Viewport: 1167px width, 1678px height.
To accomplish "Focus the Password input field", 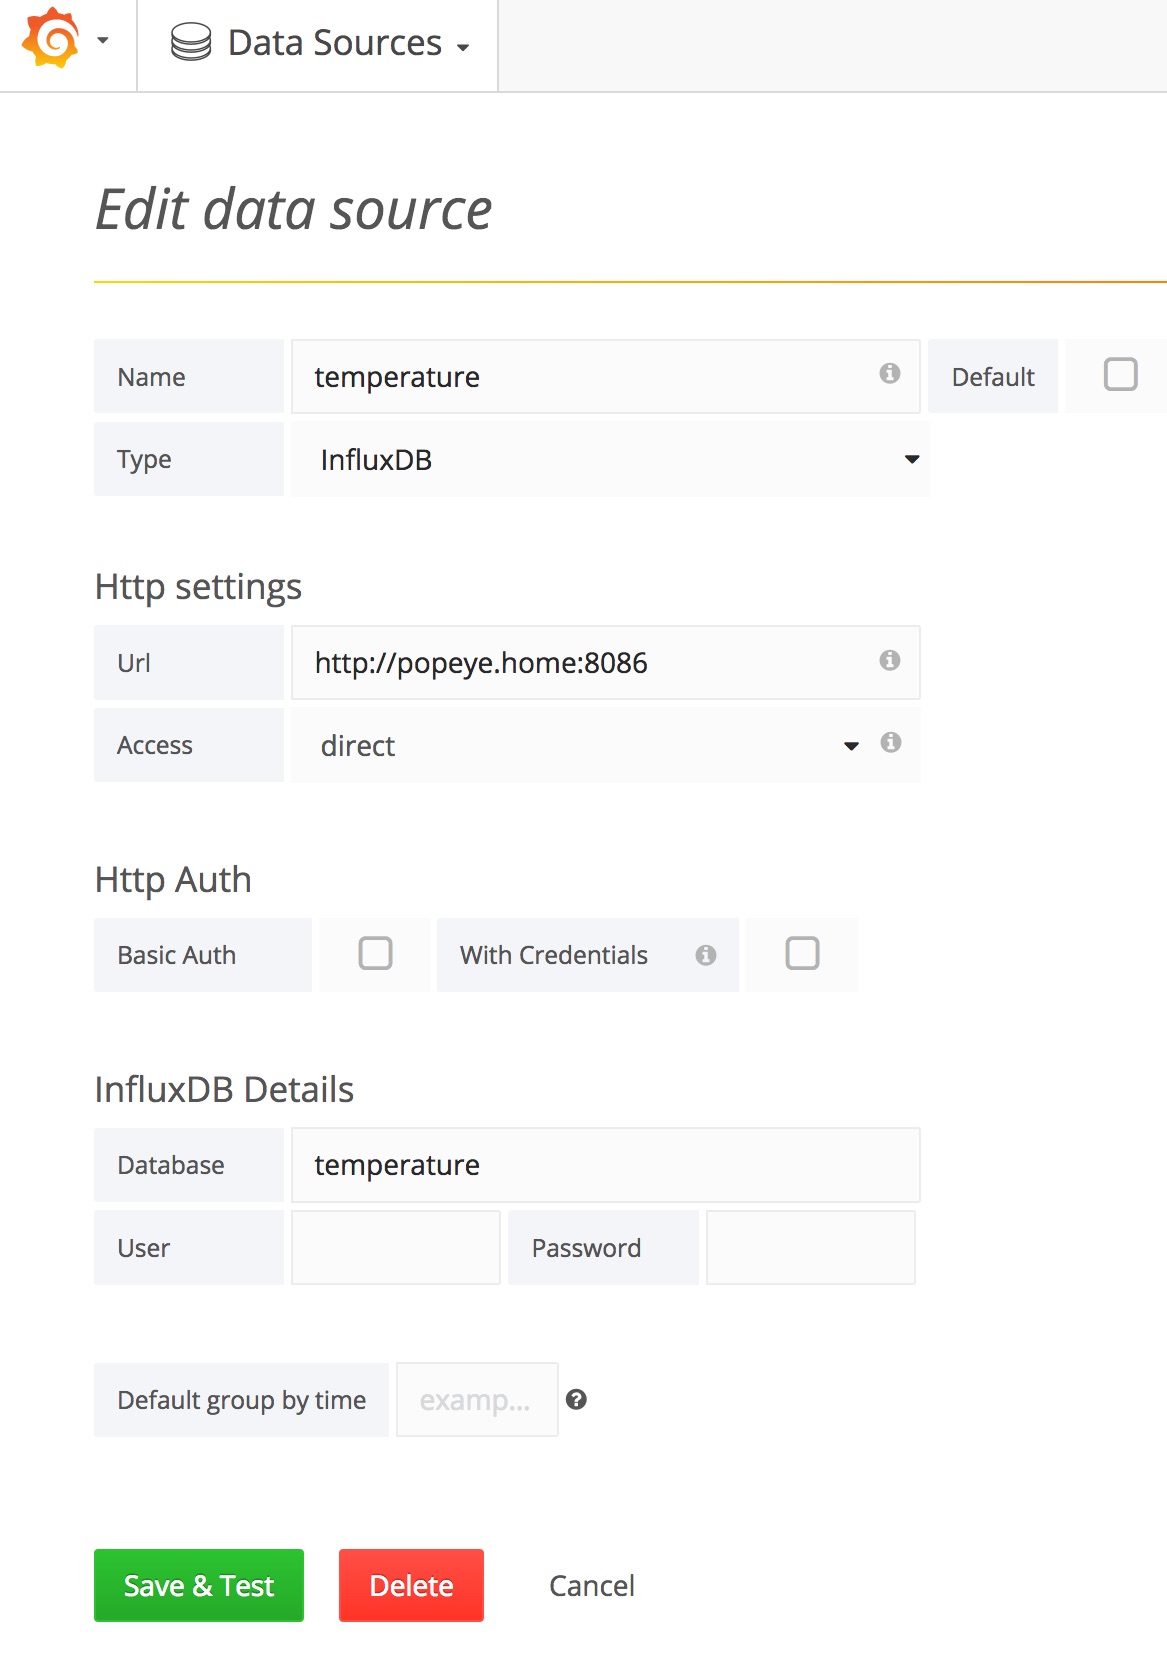I will click(811, 1247).
